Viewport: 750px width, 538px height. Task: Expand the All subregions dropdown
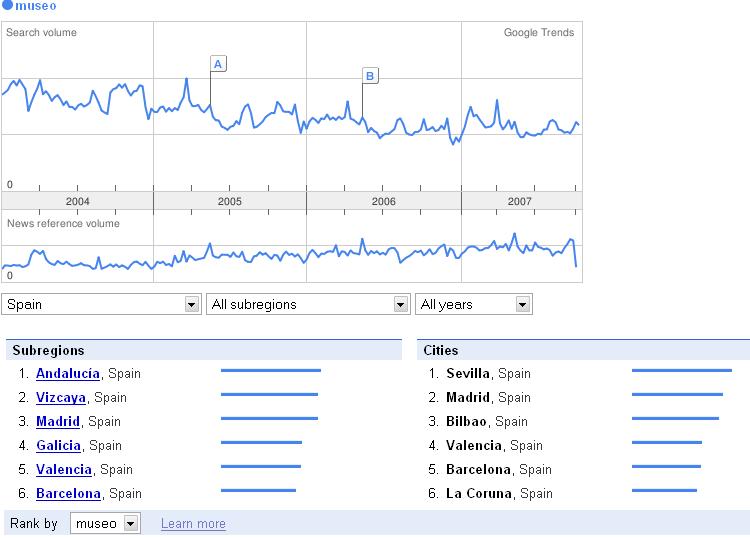tap(309, 304)
